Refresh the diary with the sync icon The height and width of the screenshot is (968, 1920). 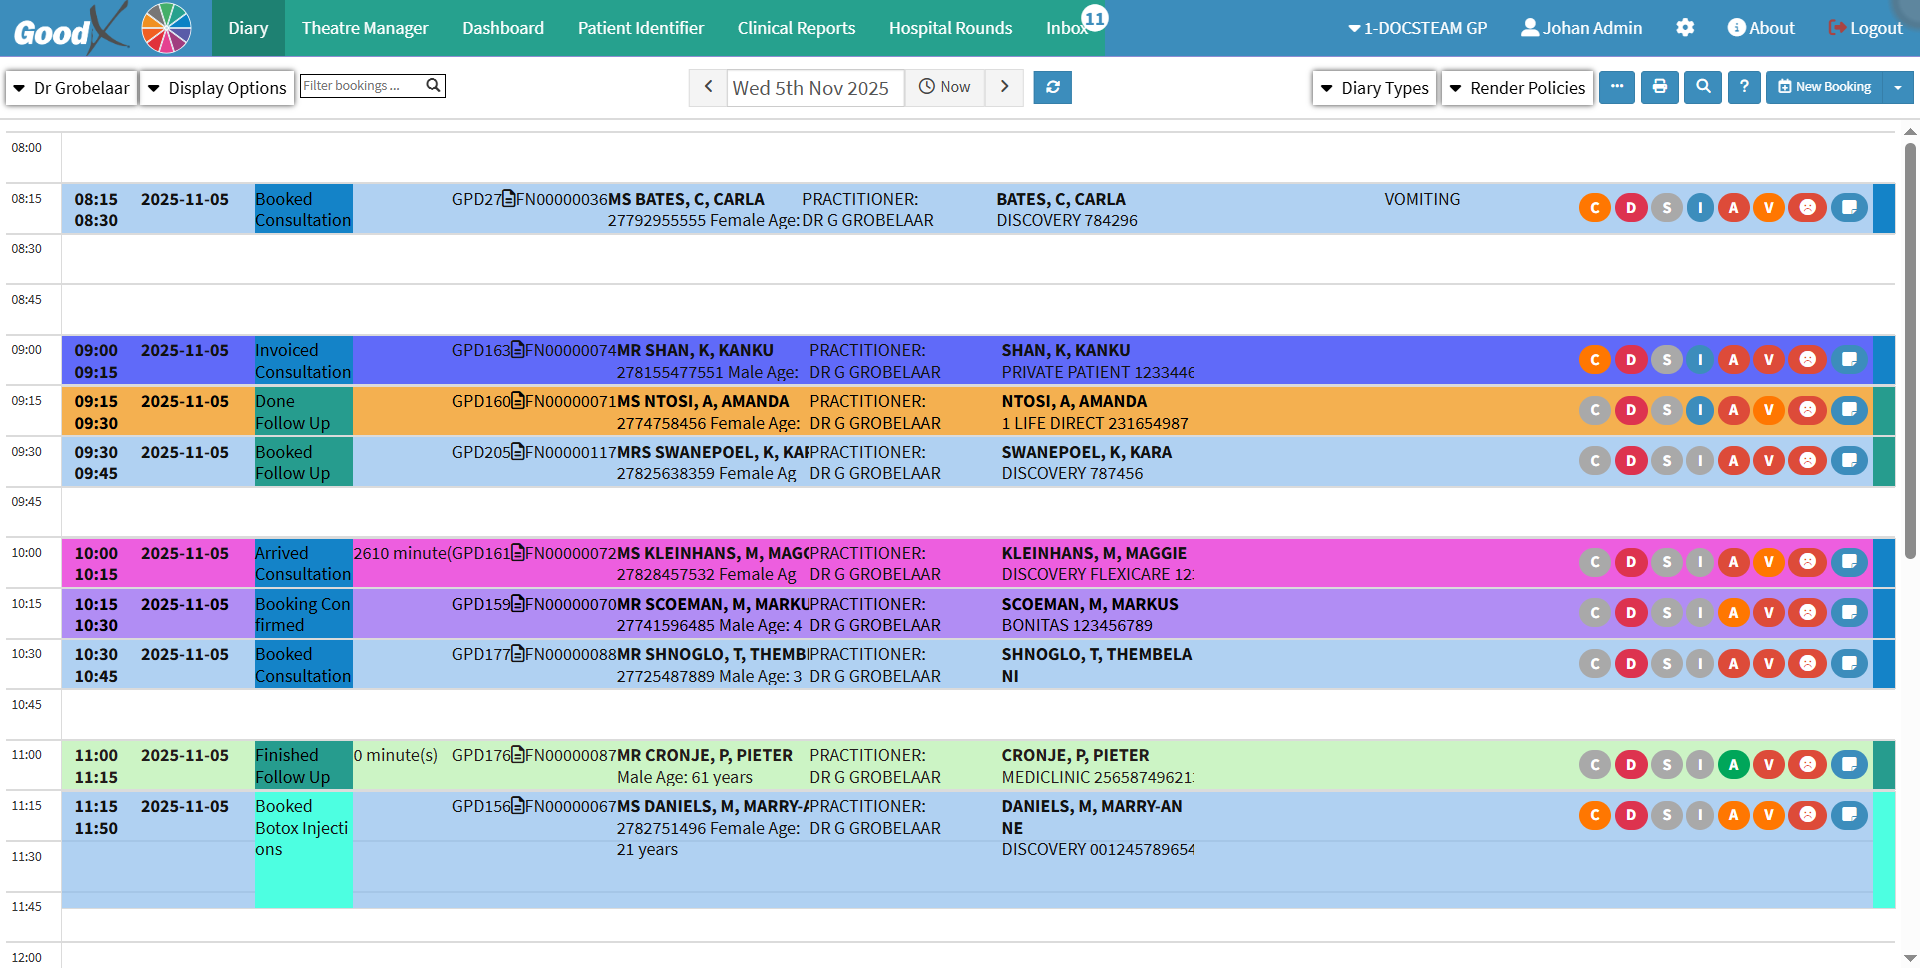(x=1052, y=88)
